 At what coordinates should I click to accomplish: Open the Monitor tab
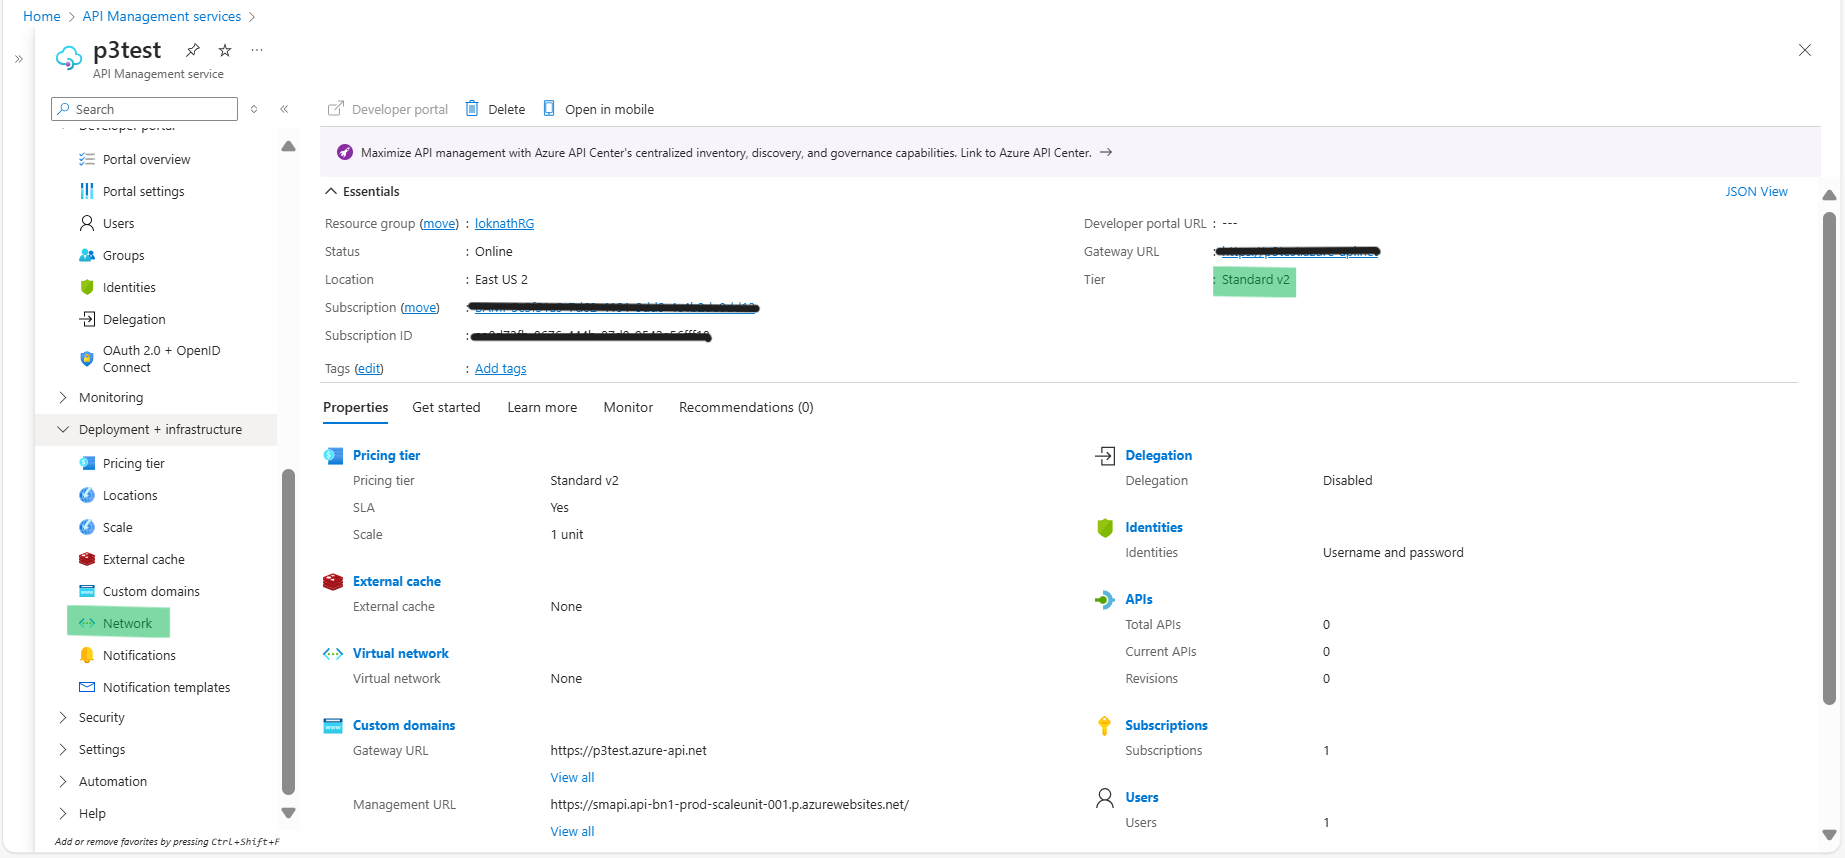628,407
